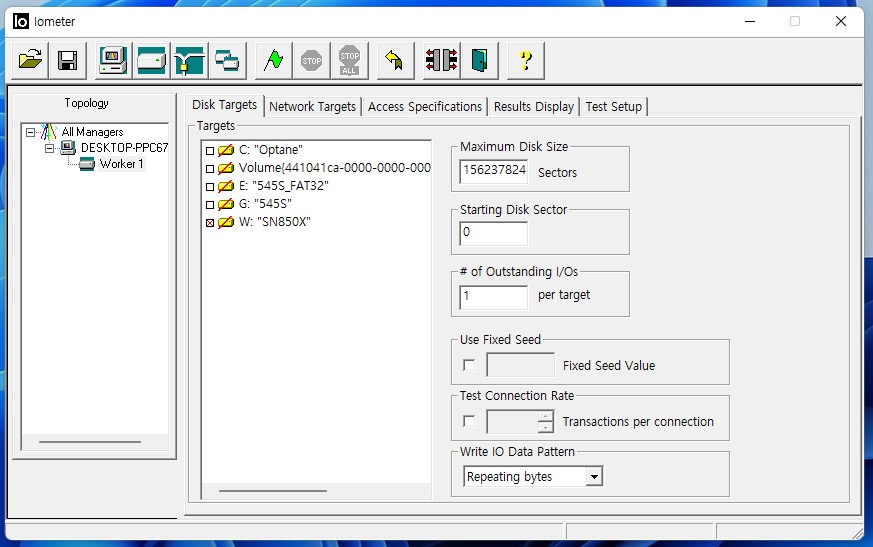The image size is (873, 547).
Task: Switch to Network Targets tab
Action: tap(312, 106)
